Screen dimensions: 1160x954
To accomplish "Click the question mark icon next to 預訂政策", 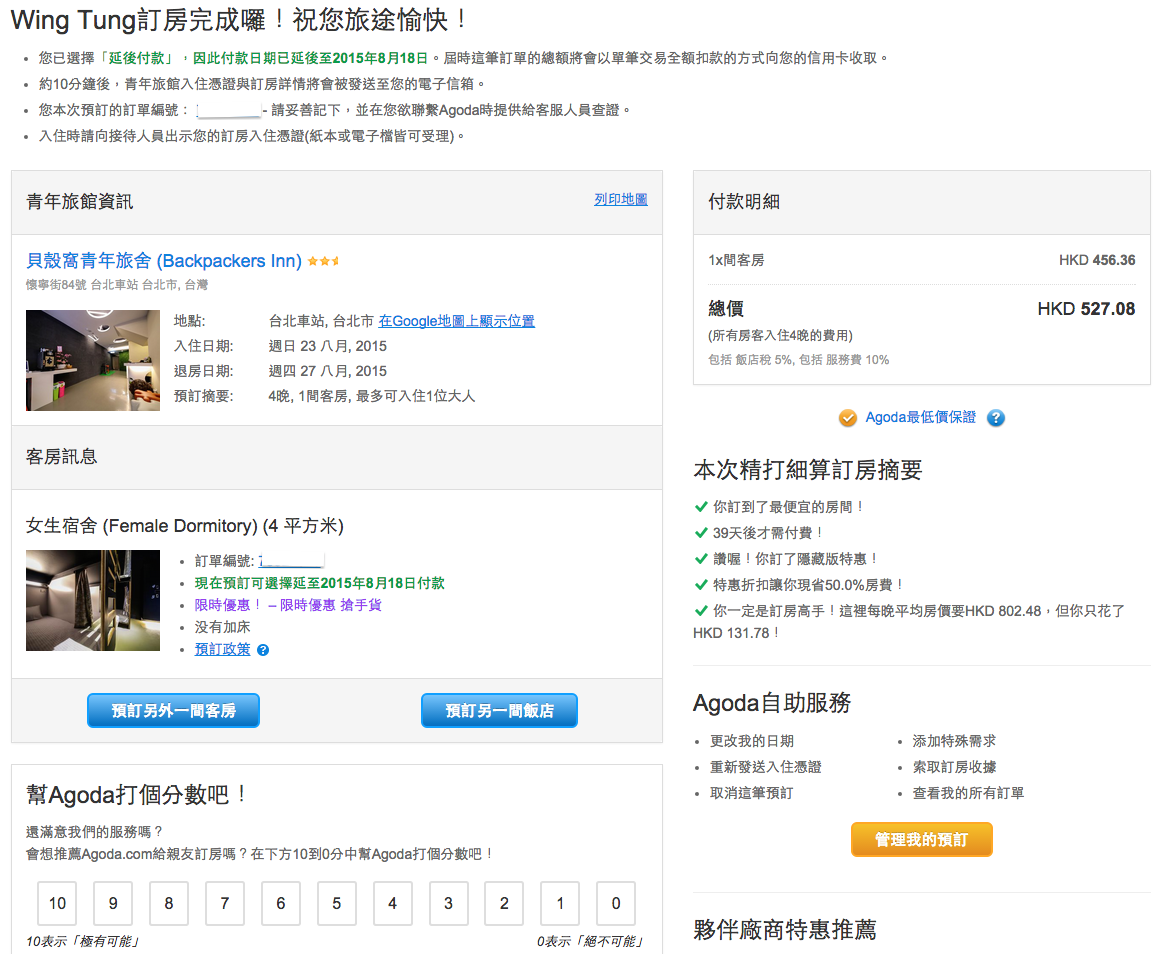I will click(x=263, y=650).
